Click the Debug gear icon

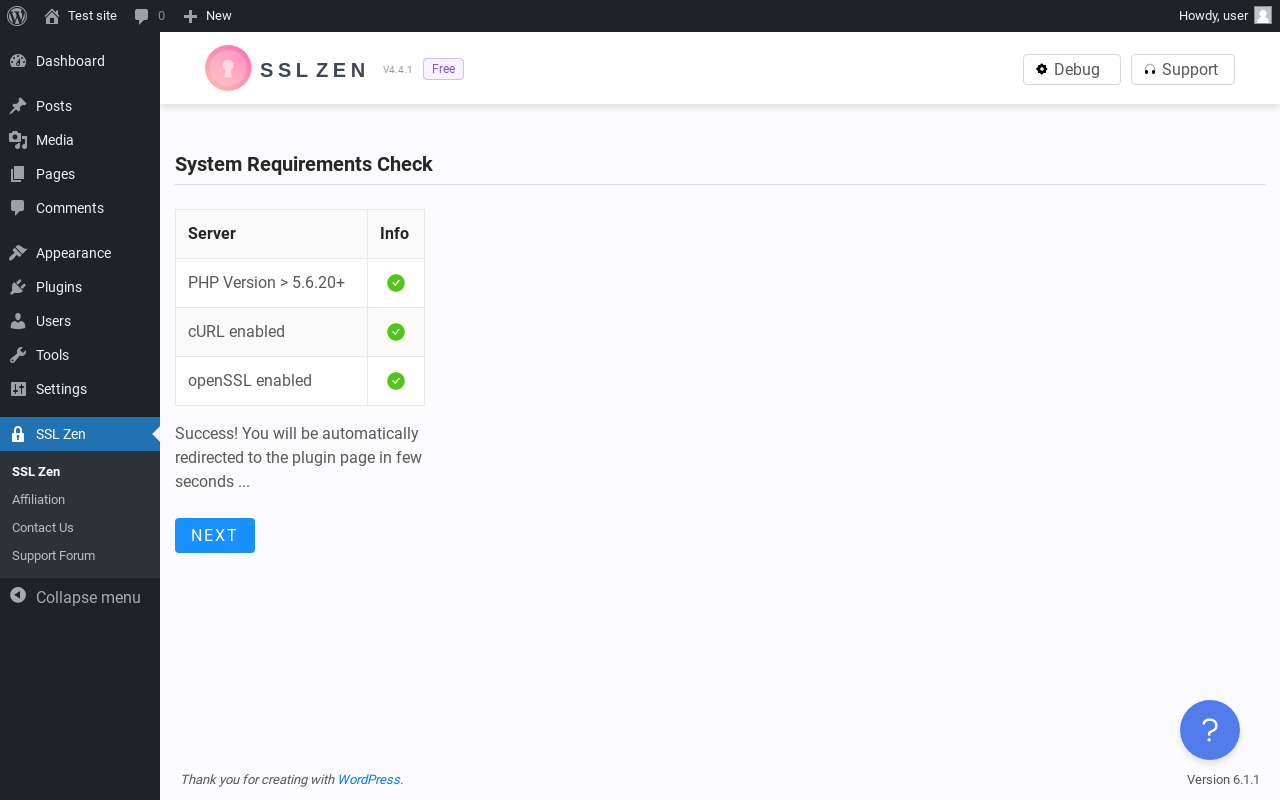pyautogui.click(x=1042, y=69)
